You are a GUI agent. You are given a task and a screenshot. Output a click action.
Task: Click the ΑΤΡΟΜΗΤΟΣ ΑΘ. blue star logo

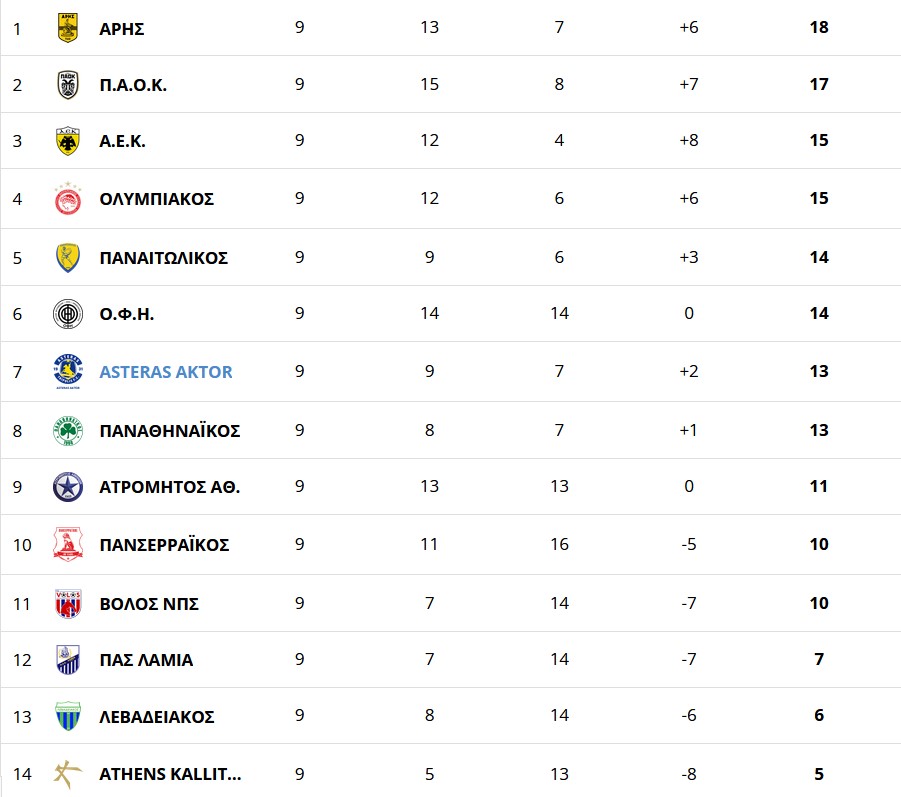coord(68,487)
